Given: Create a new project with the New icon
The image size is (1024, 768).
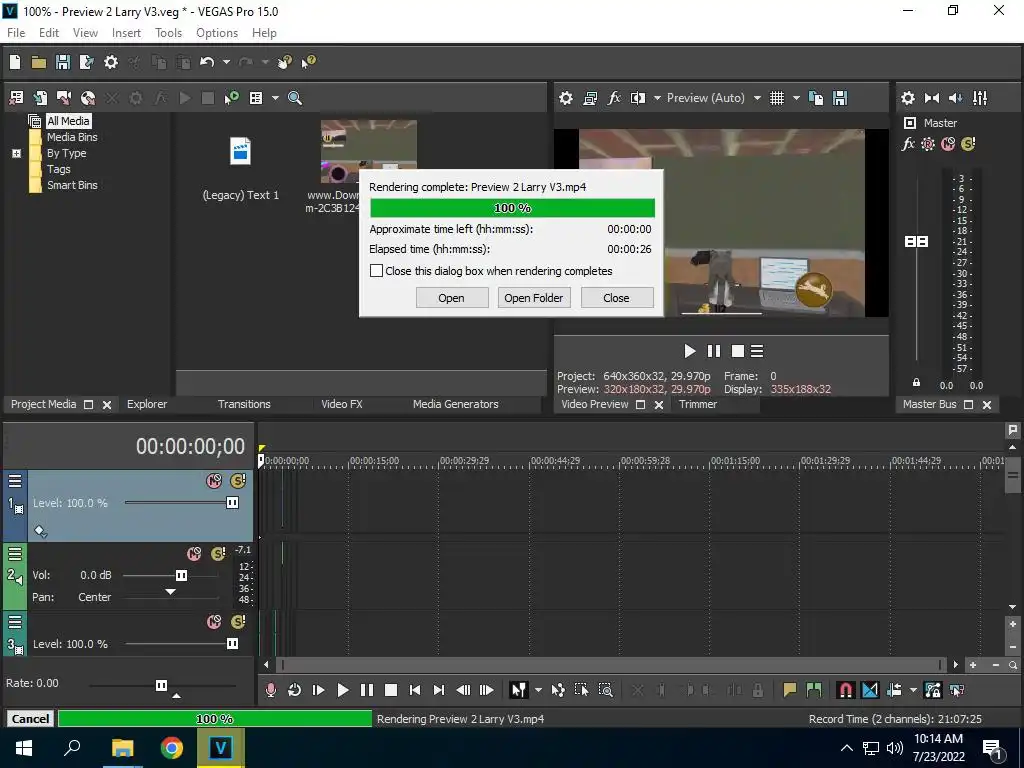Looking at the screenshot, I should click(15, 62).
